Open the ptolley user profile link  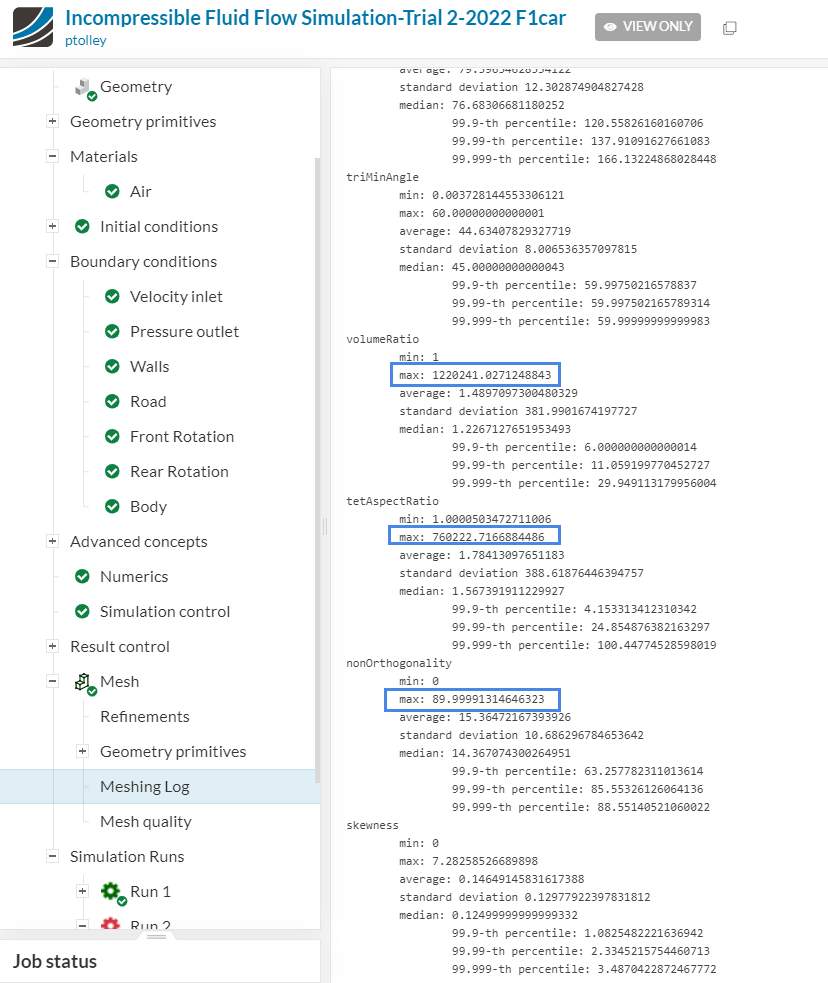(85, 40)
